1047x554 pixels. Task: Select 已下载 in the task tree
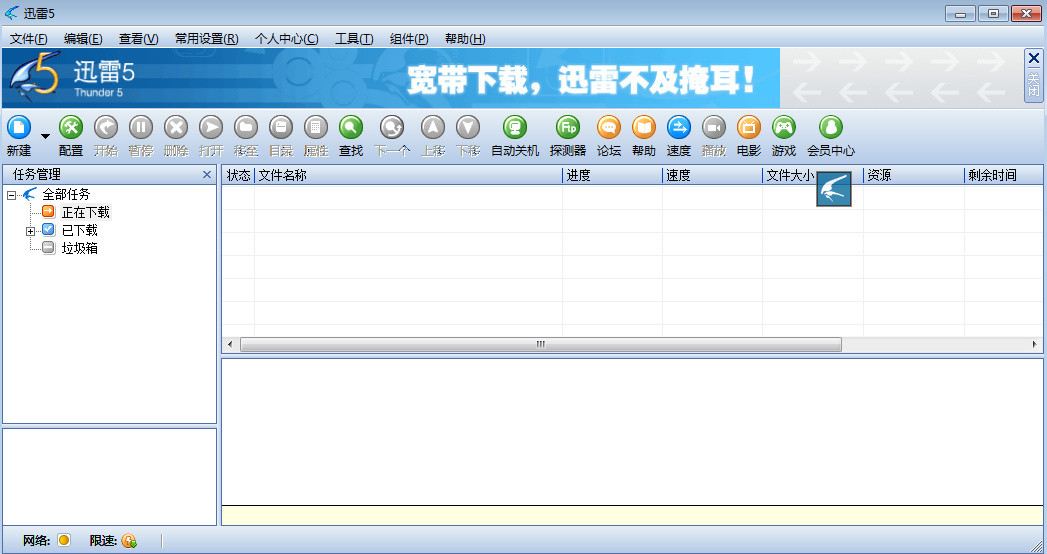pos(79,230)
